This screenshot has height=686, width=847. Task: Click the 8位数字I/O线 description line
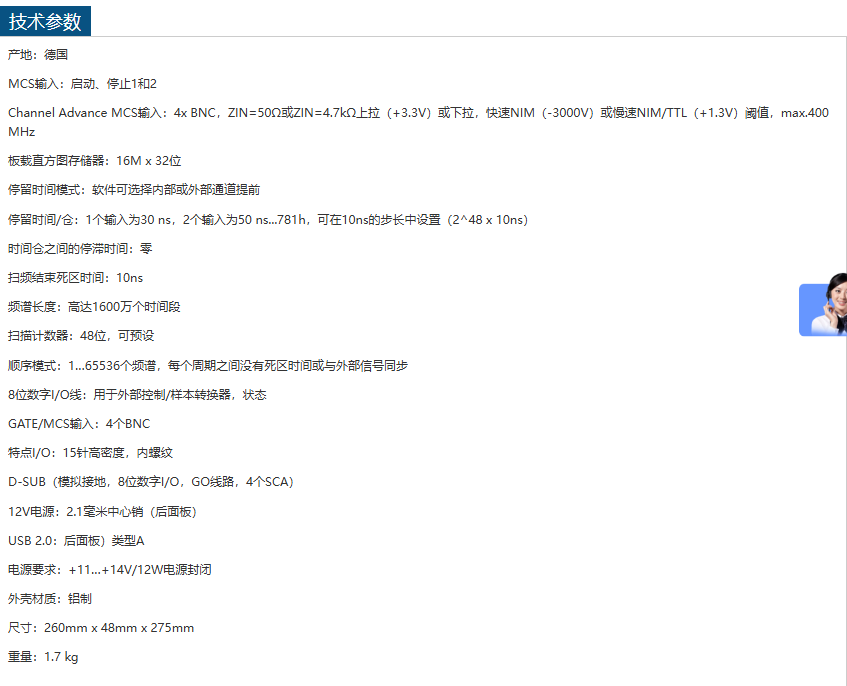[137, 395]
